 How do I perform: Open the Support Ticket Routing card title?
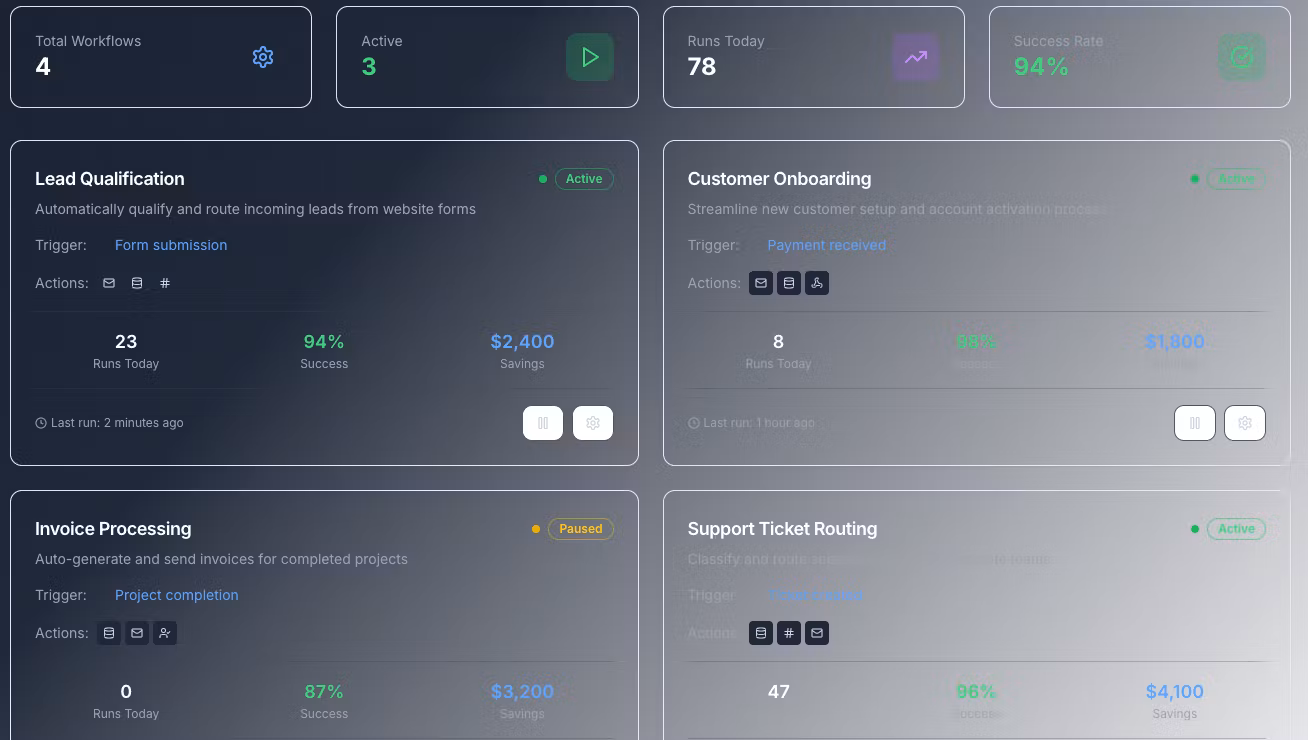[782, 529]
